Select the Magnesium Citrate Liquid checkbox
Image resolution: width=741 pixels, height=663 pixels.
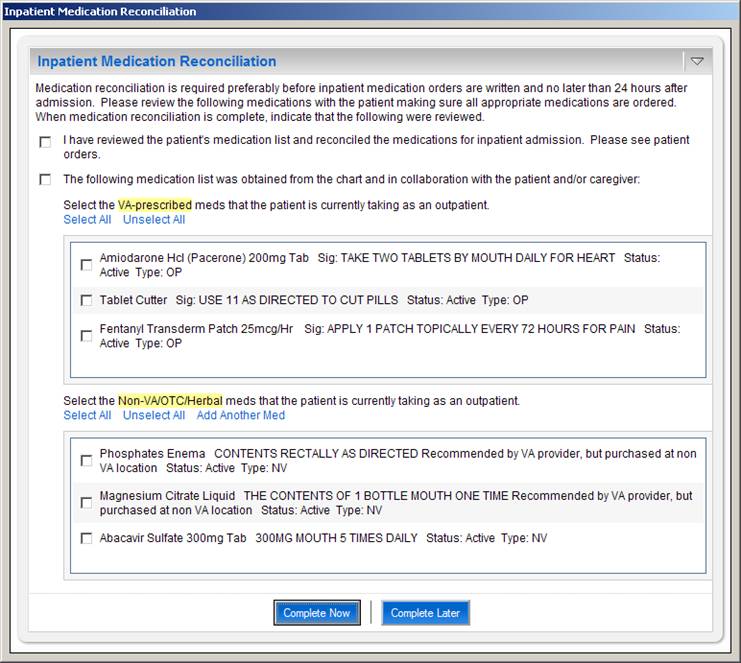[x=86, y=503]
